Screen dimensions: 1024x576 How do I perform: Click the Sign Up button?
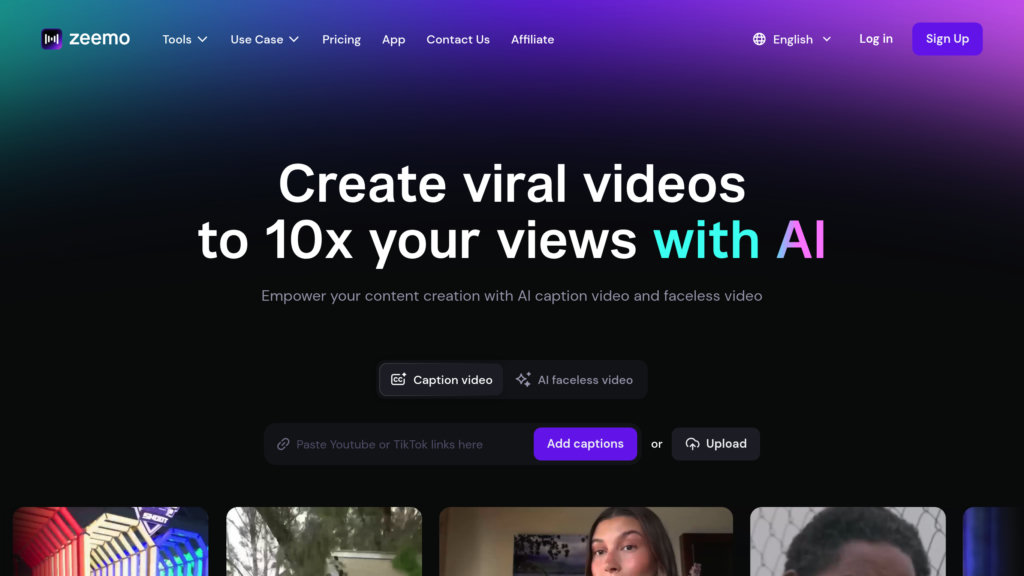tap(947, 39)
